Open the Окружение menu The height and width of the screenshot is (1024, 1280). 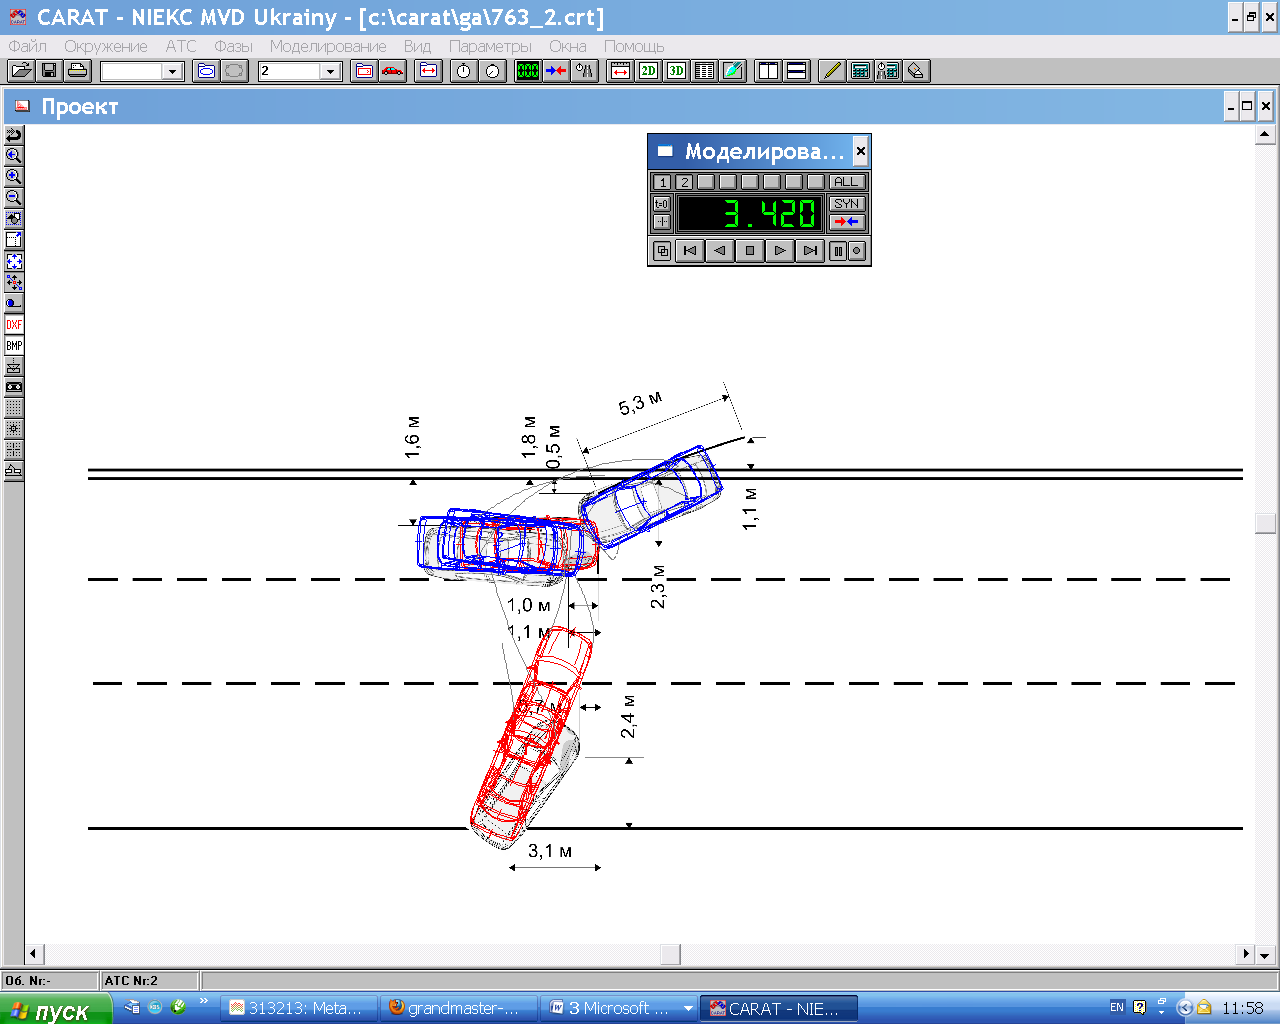[106, 46]
